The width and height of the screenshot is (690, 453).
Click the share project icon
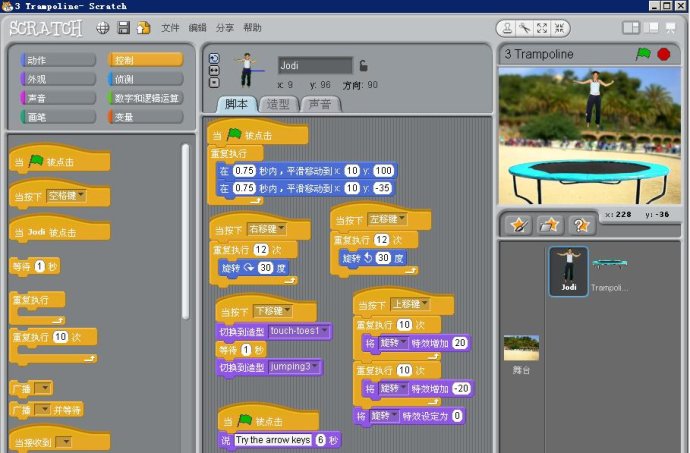(143, 28)
